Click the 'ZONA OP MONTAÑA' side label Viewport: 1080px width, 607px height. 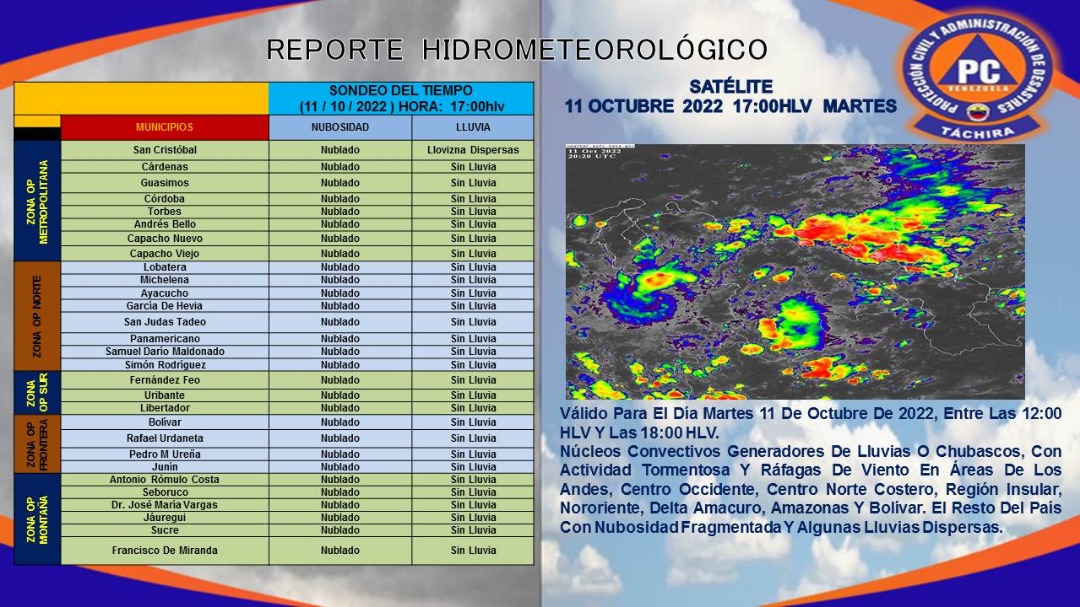[x=37, y=519]
